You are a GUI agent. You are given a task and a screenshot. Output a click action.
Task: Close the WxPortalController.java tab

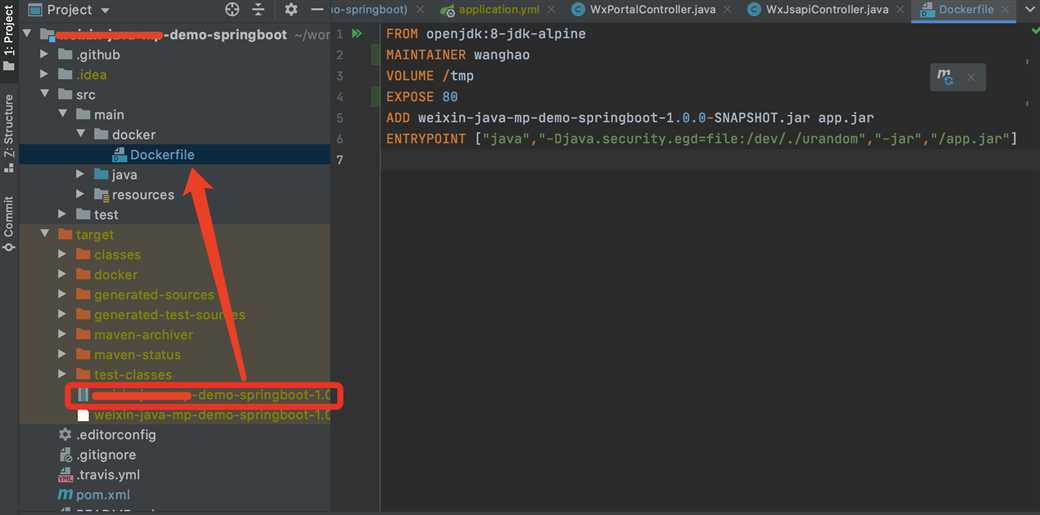coord(728,10)
